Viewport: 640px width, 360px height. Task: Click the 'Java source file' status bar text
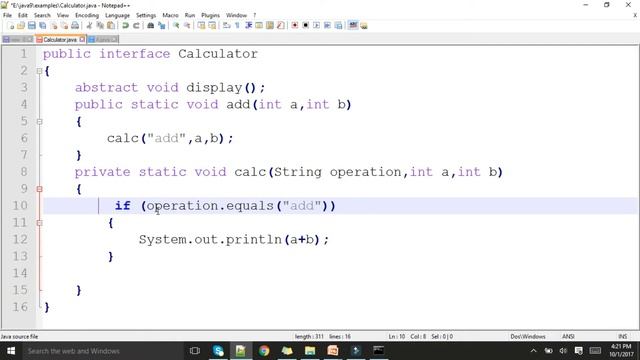click(19, 337)
